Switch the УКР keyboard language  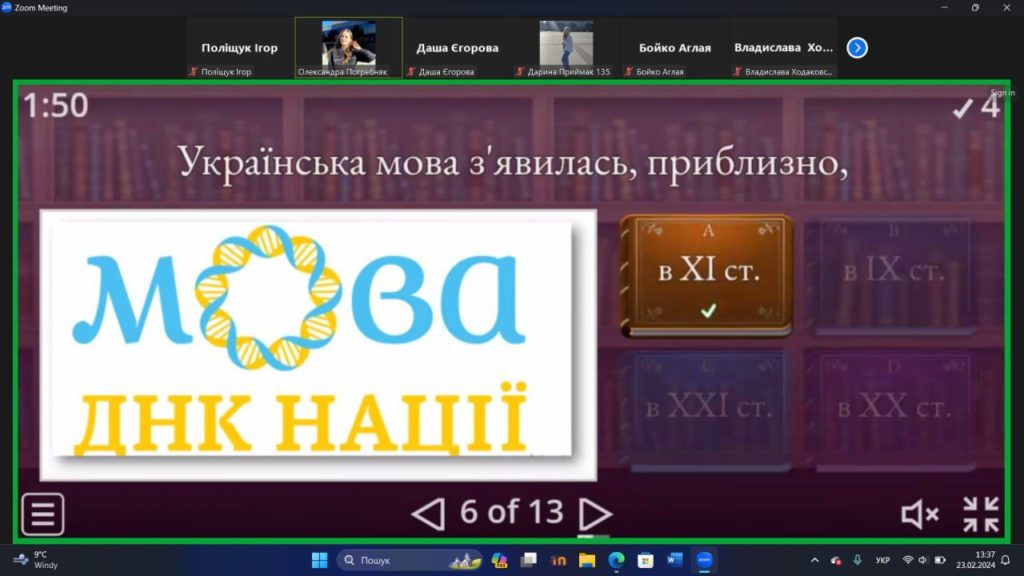click(x=883, y=560)
